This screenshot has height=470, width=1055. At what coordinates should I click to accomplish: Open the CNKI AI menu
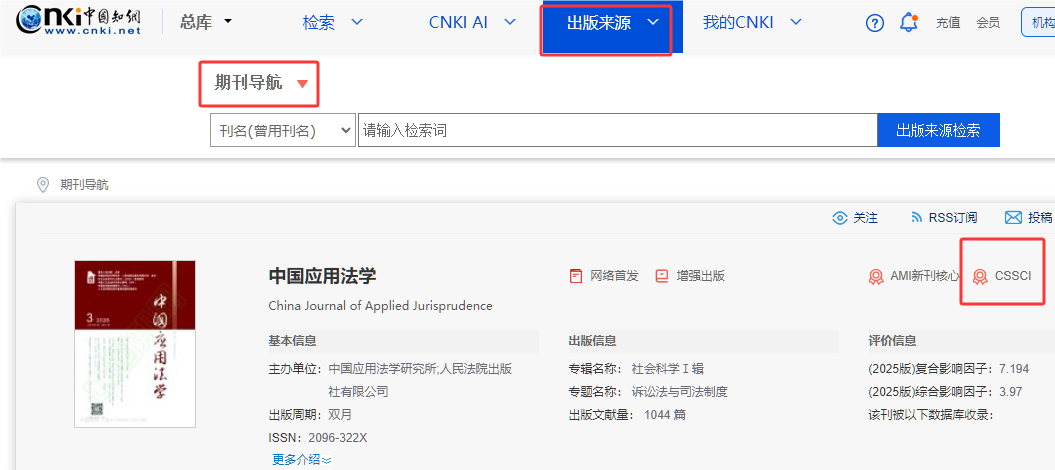coord(472,22)
